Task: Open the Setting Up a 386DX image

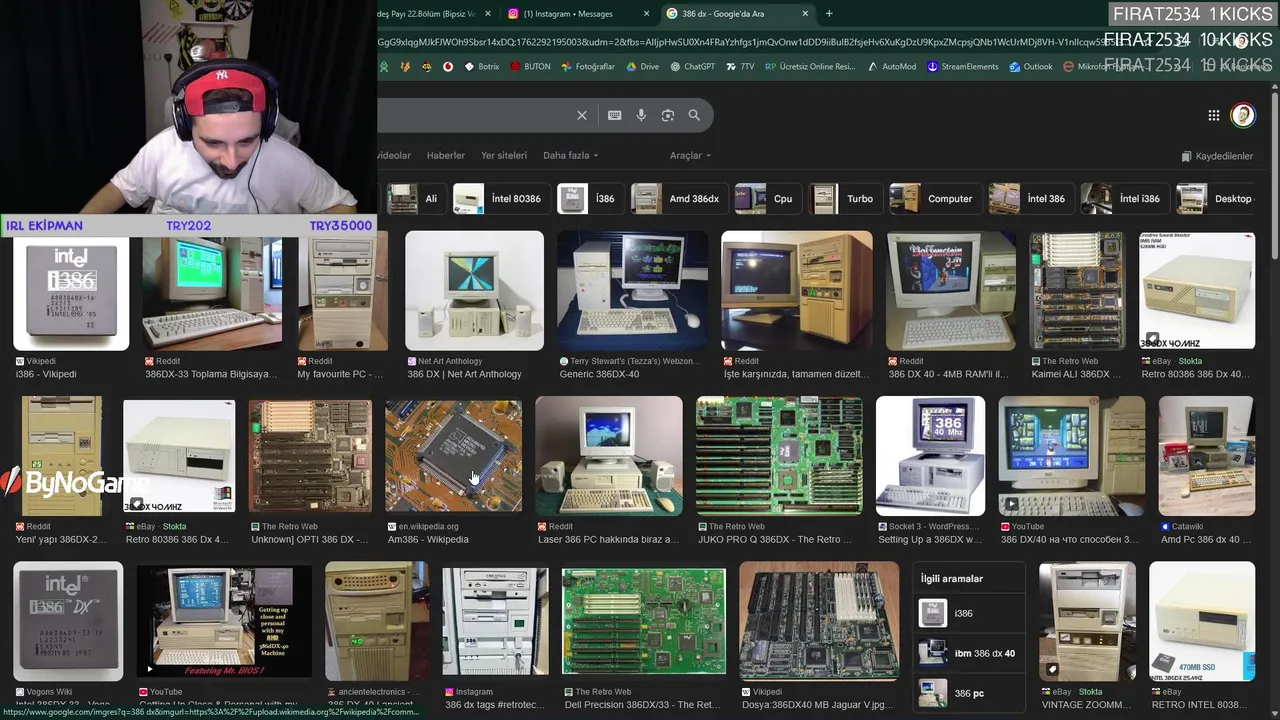Action: click(930, 456)
